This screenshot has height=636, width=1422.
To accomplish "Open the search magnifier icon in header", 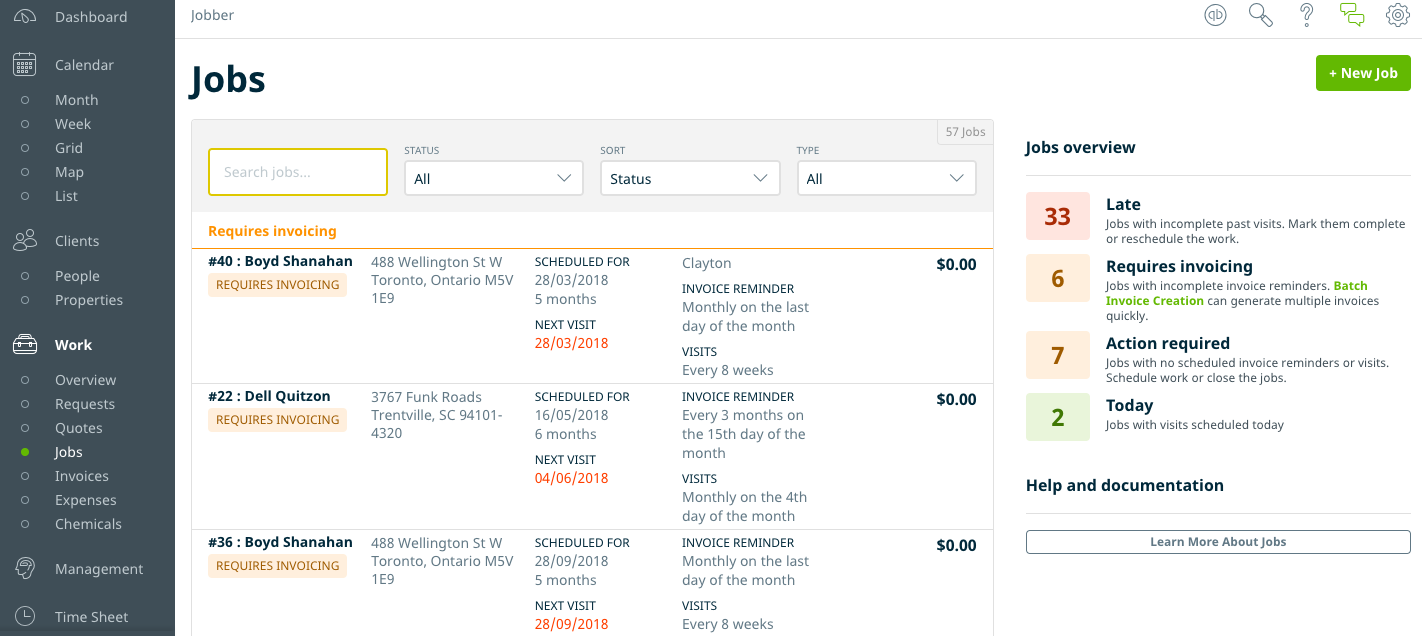I will coord(1260,15).
